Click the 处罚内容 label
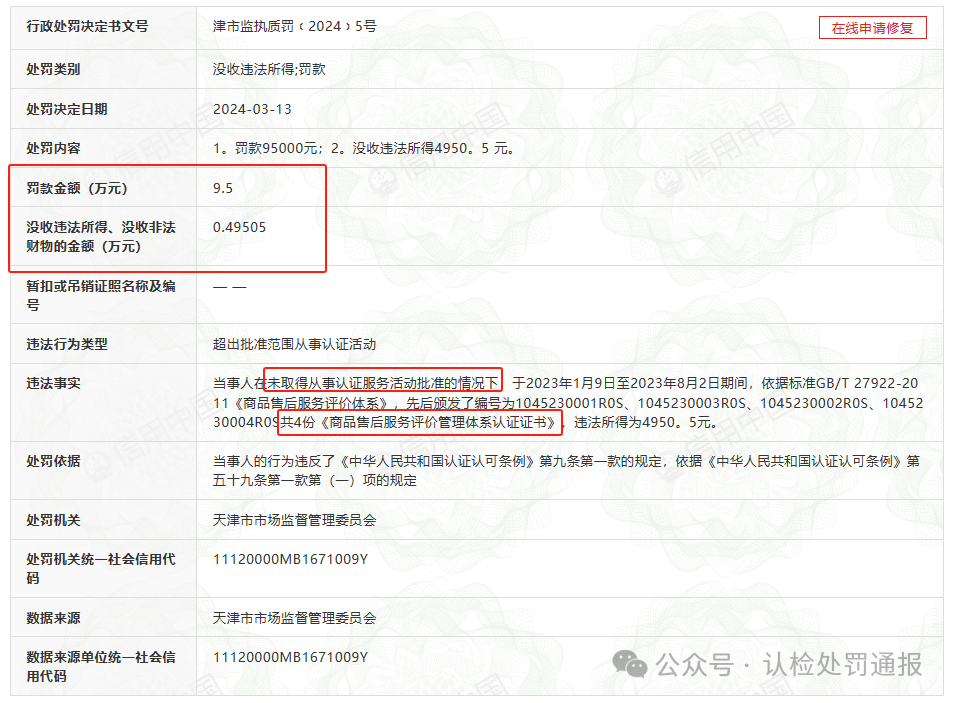The image size is (953, 703). pos(53,148)
